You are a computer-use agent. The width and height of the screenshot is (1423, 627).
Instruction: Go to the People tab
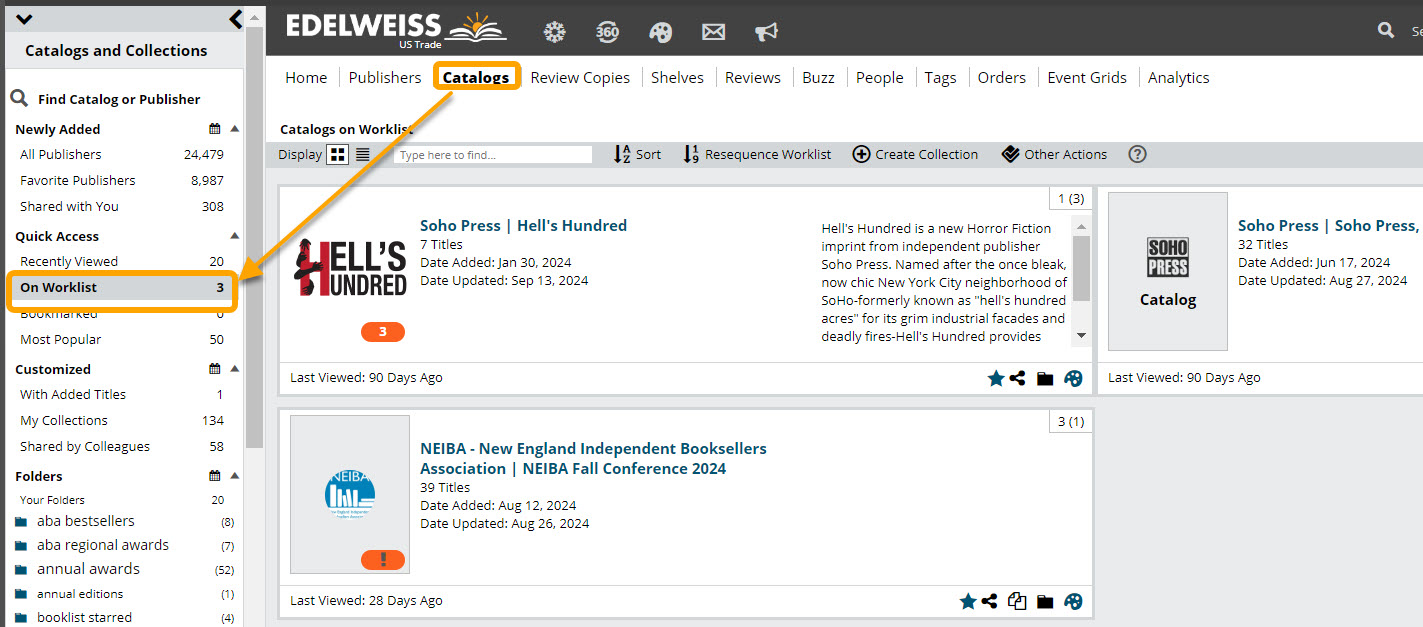(x=879, y=77)
